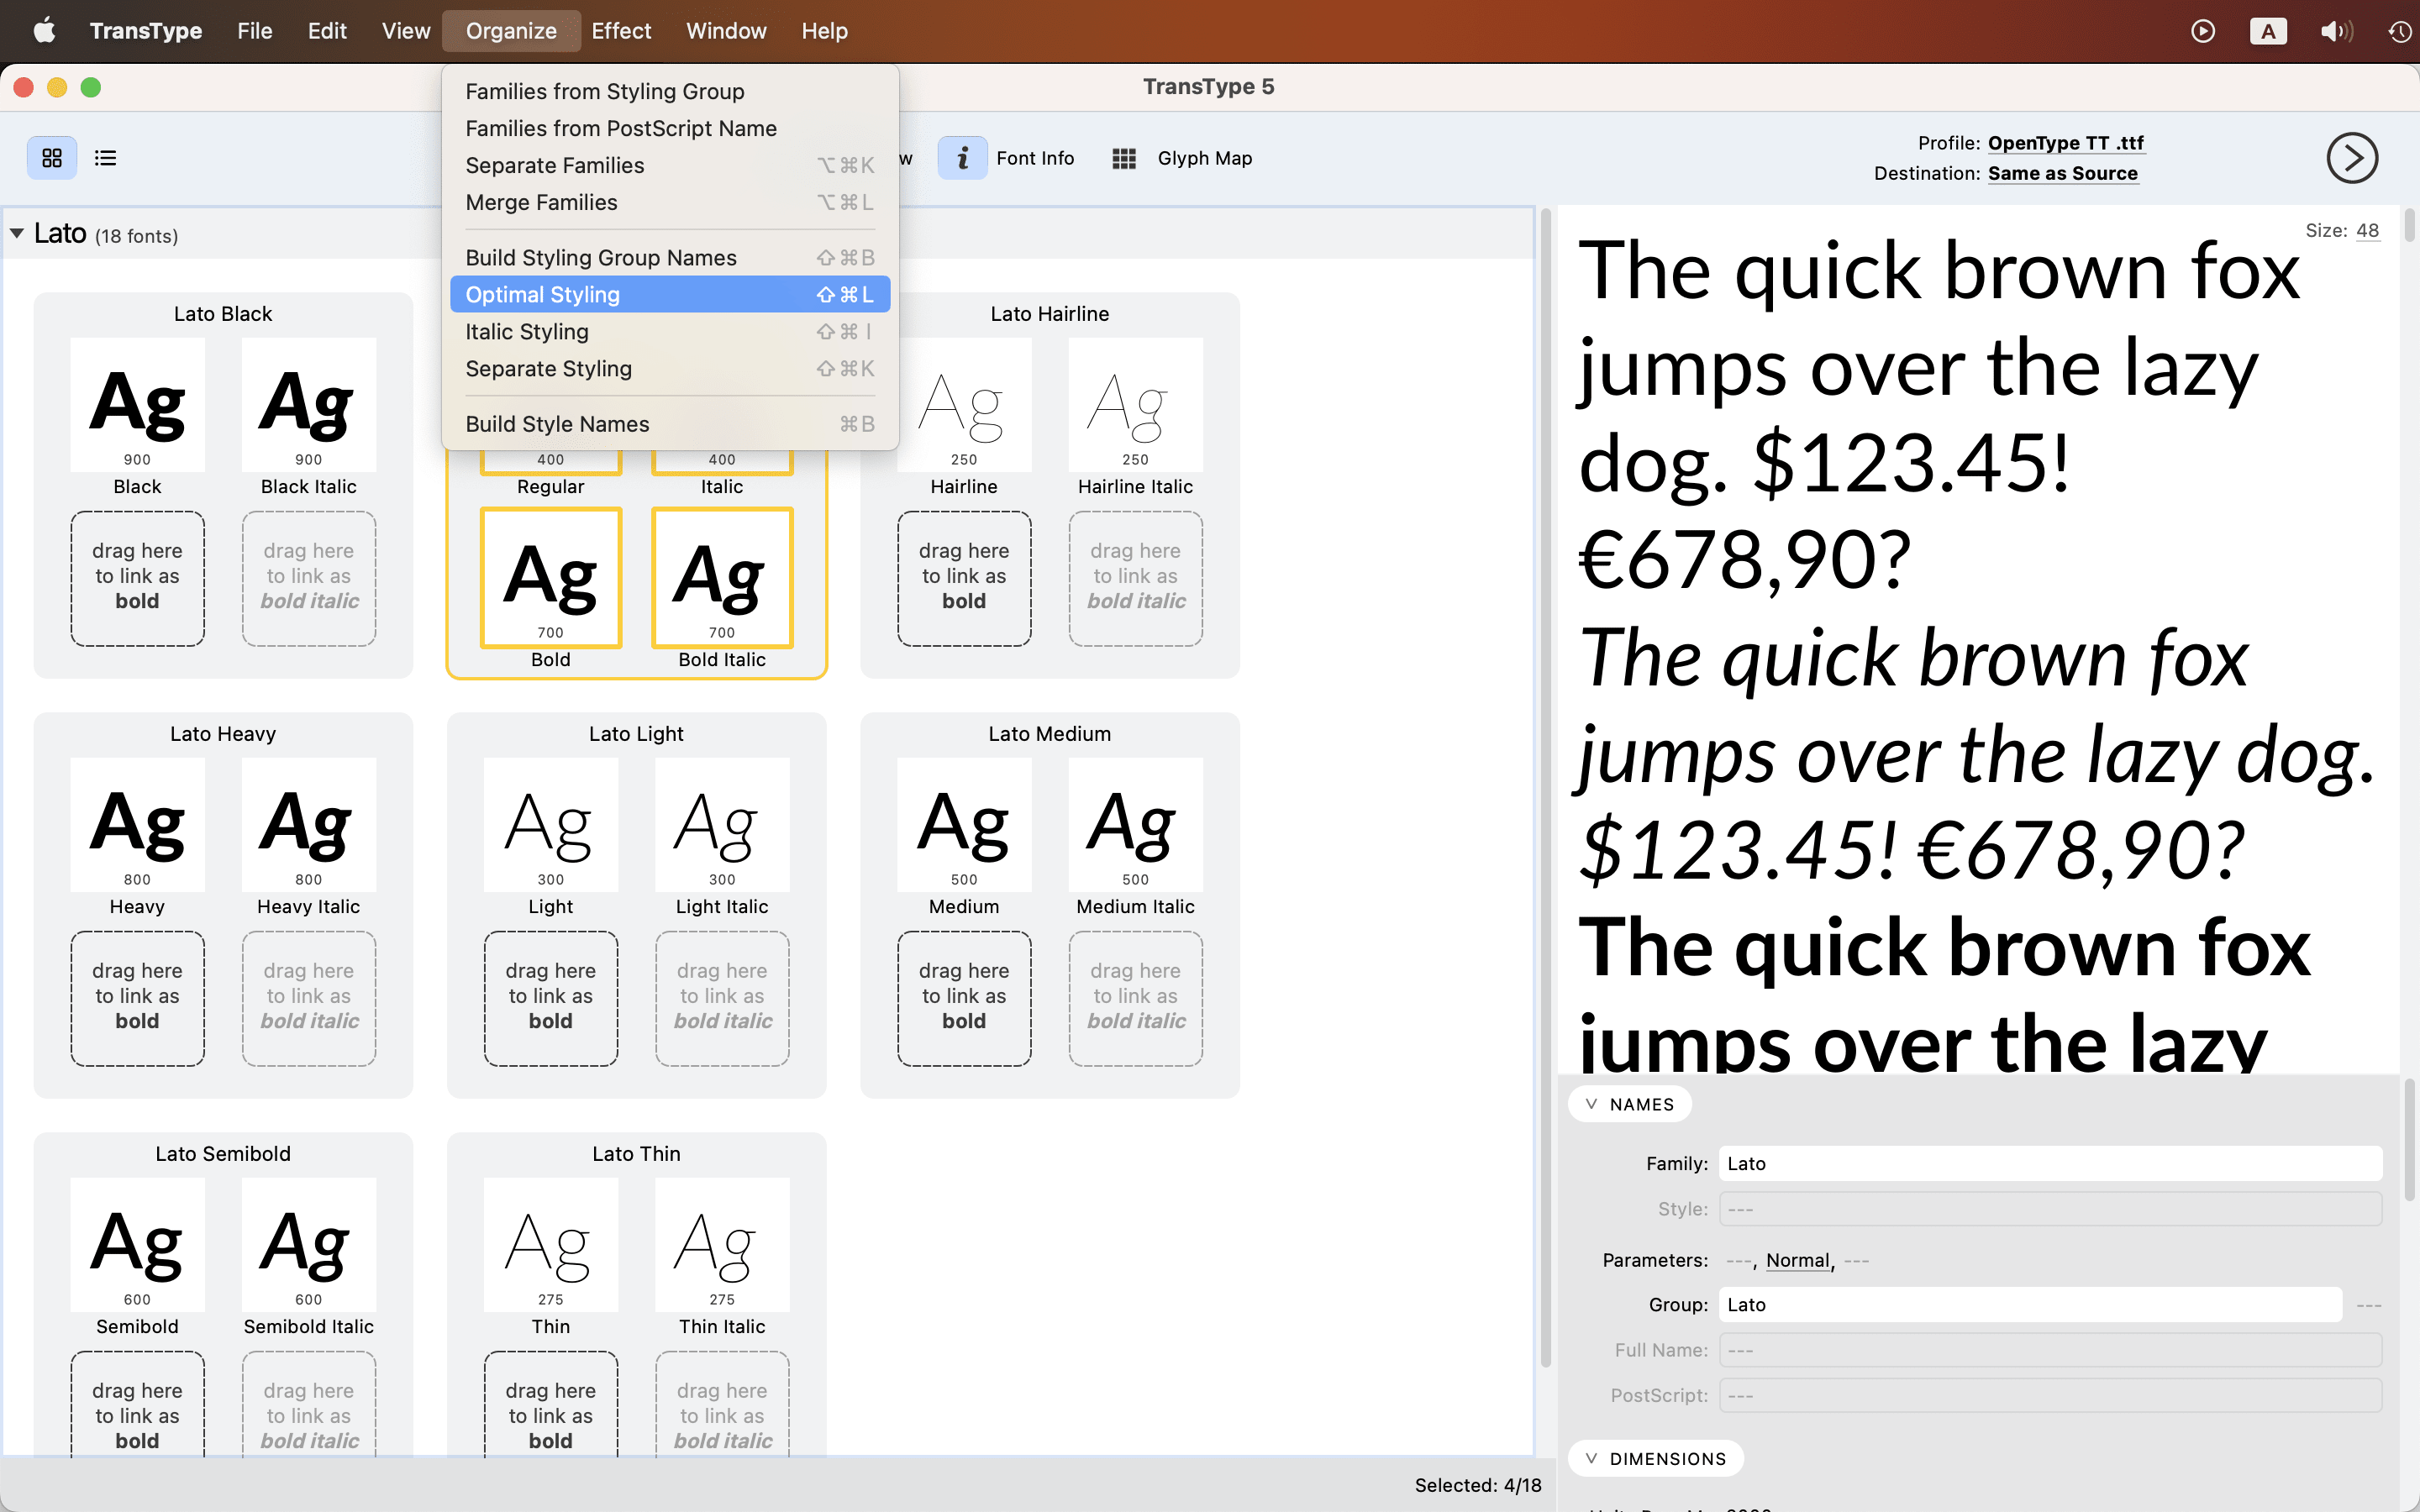This screenshot has height=1512, width=2420.
Task: Choose Italic Styling menu item
Action: click(670, 331)
